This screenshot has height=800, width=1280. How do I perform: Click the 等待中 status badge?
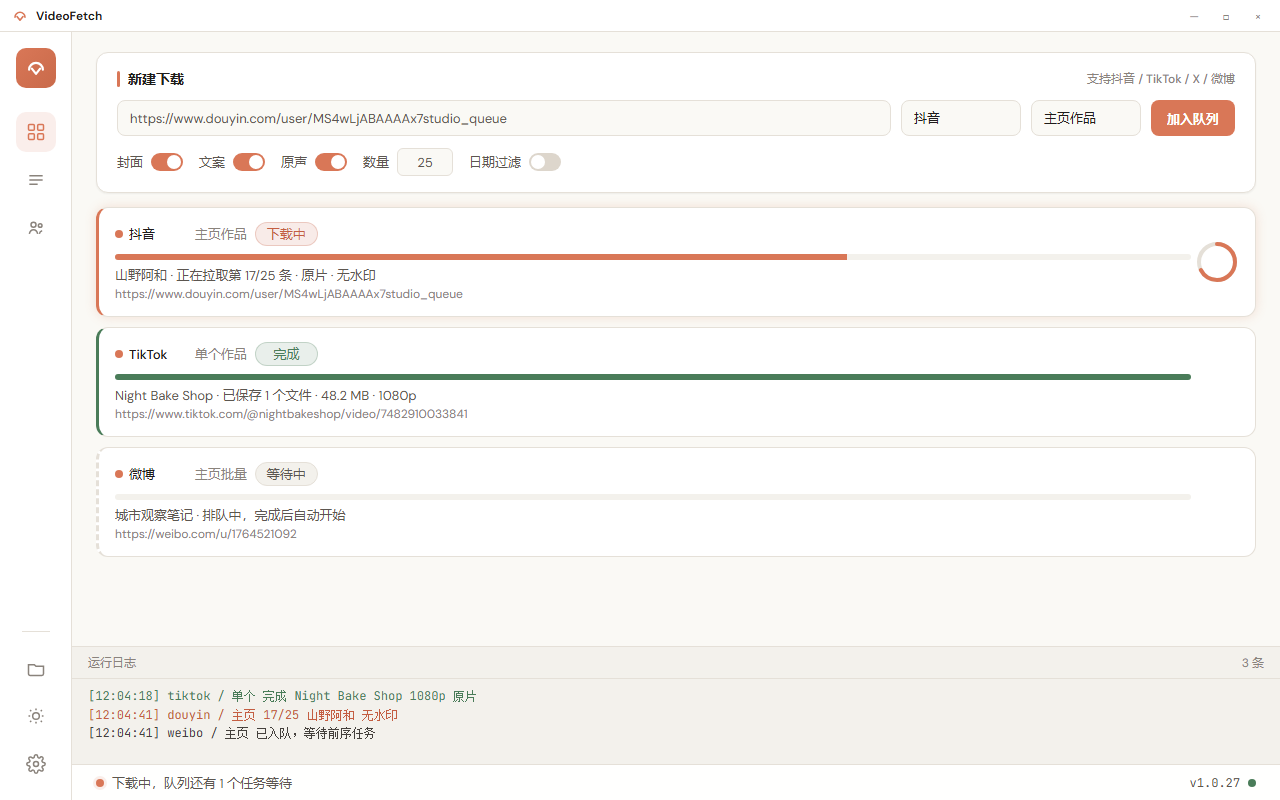(286, 474)
